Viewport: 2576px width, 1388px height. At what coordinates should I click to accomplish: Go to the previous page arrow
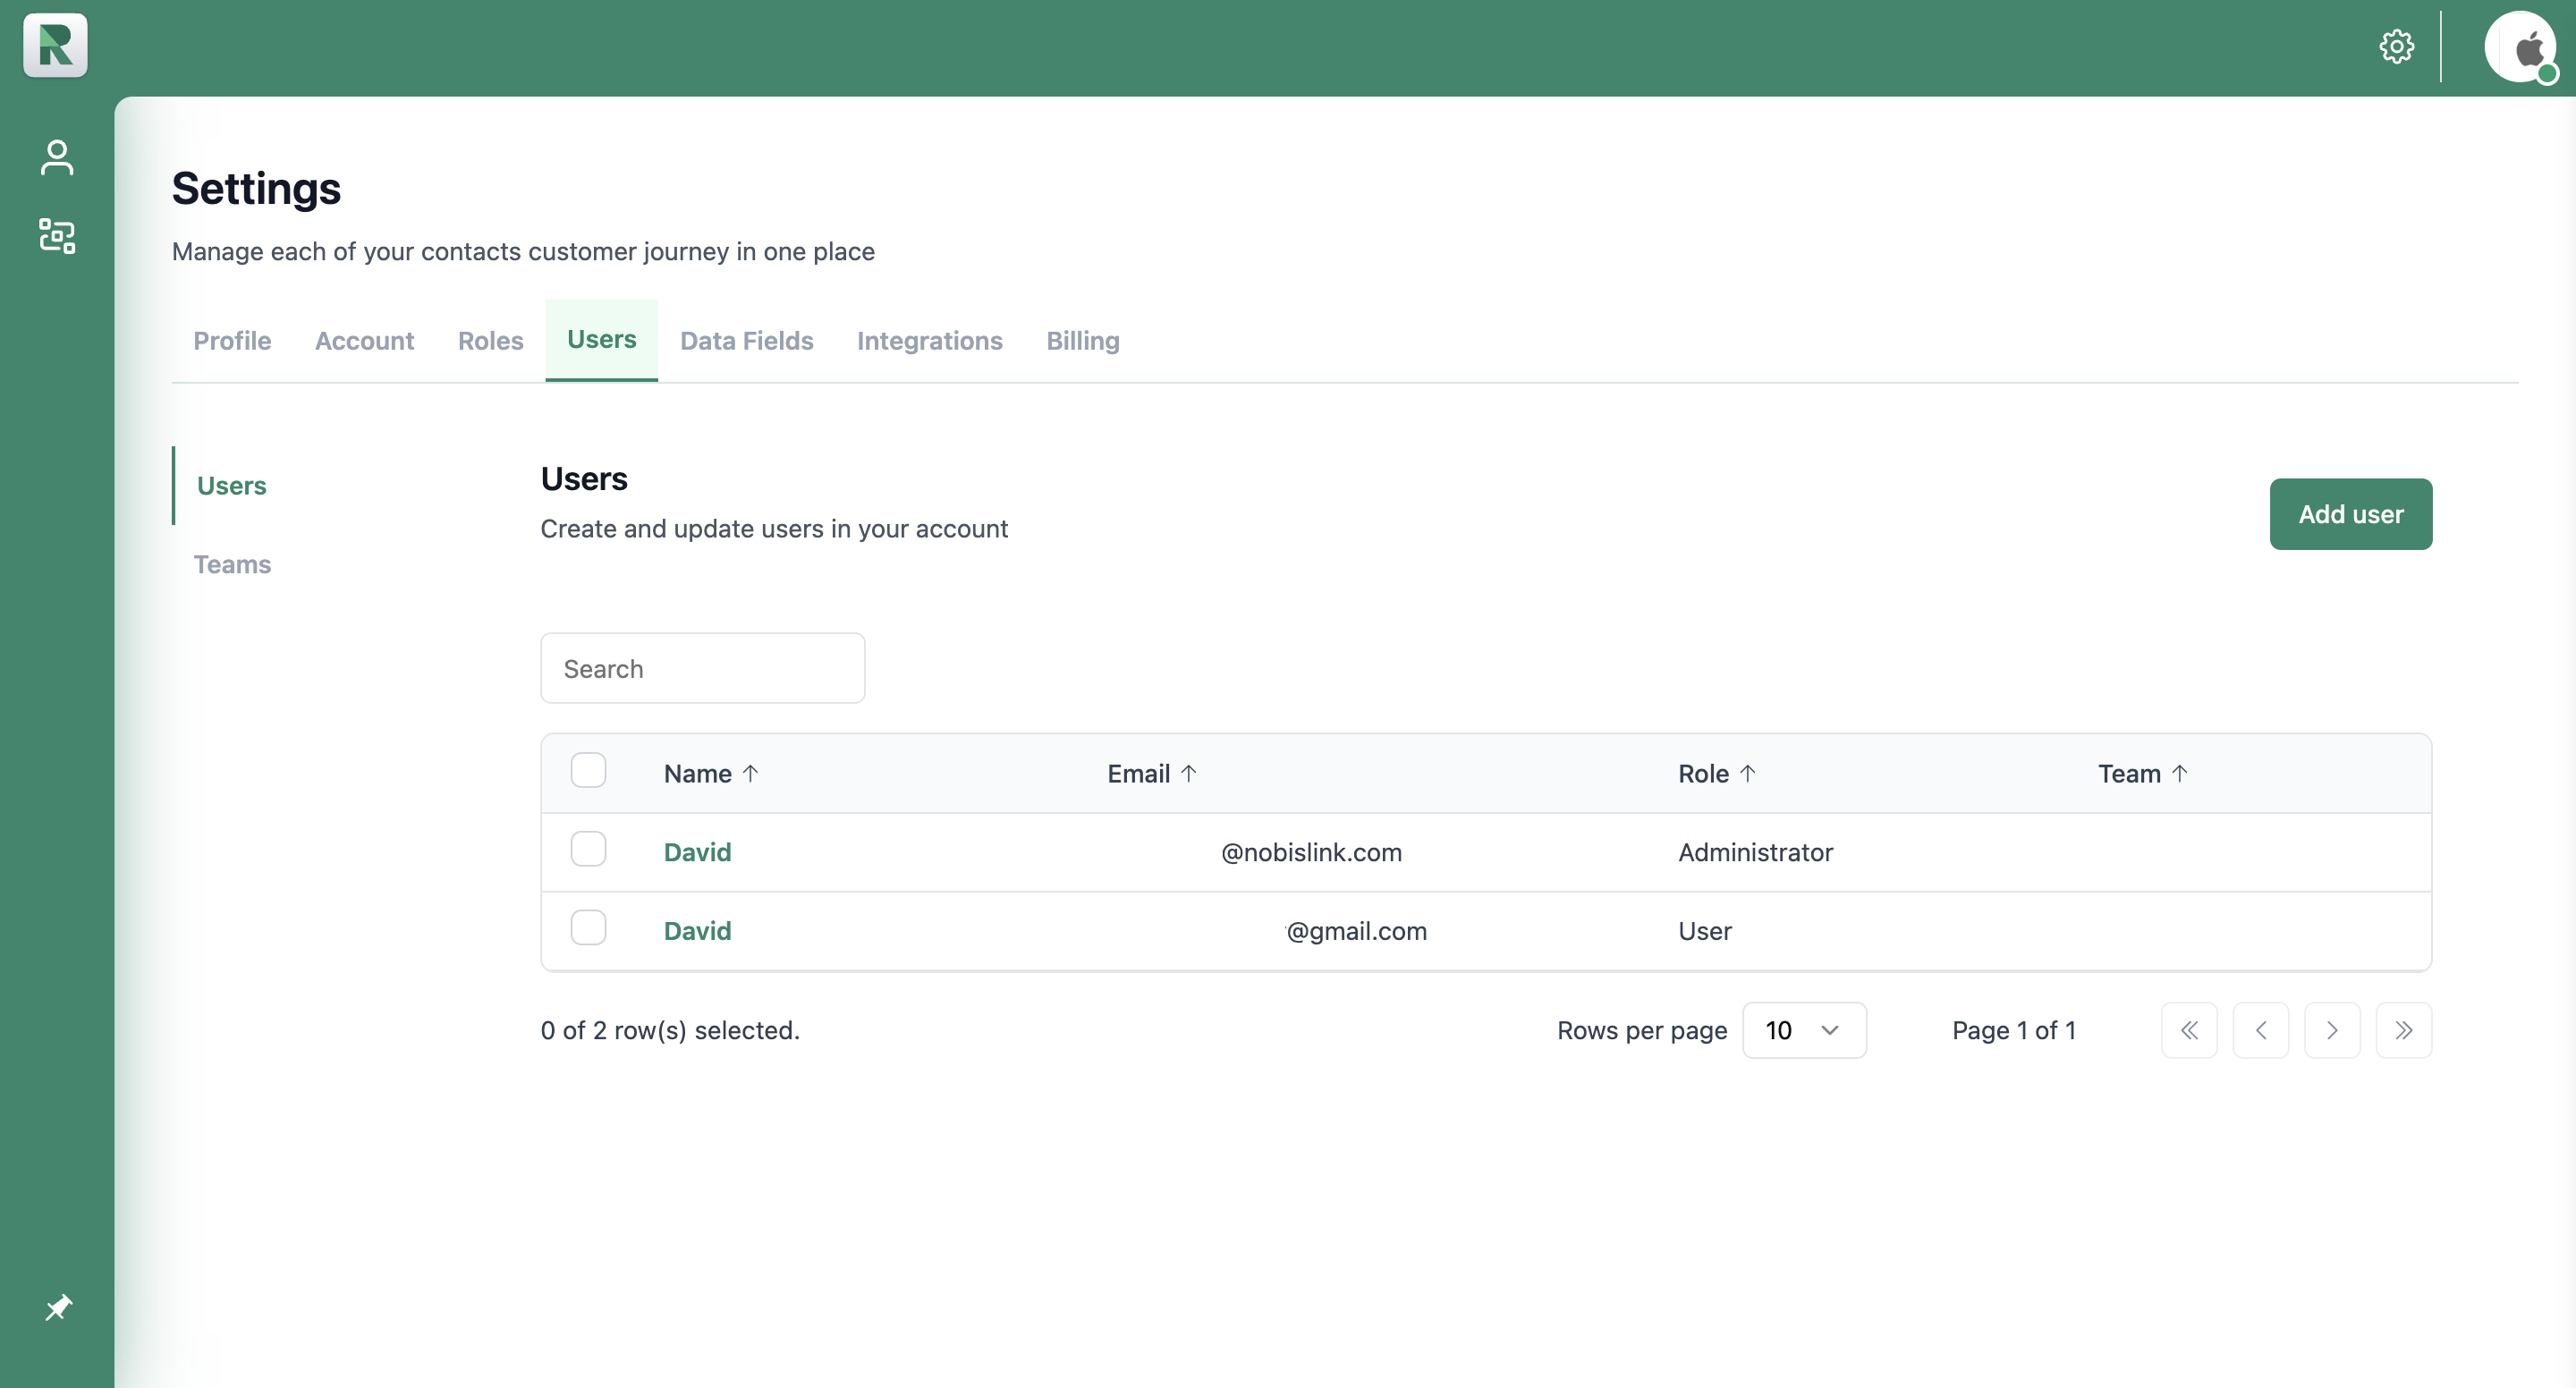2260,1030
